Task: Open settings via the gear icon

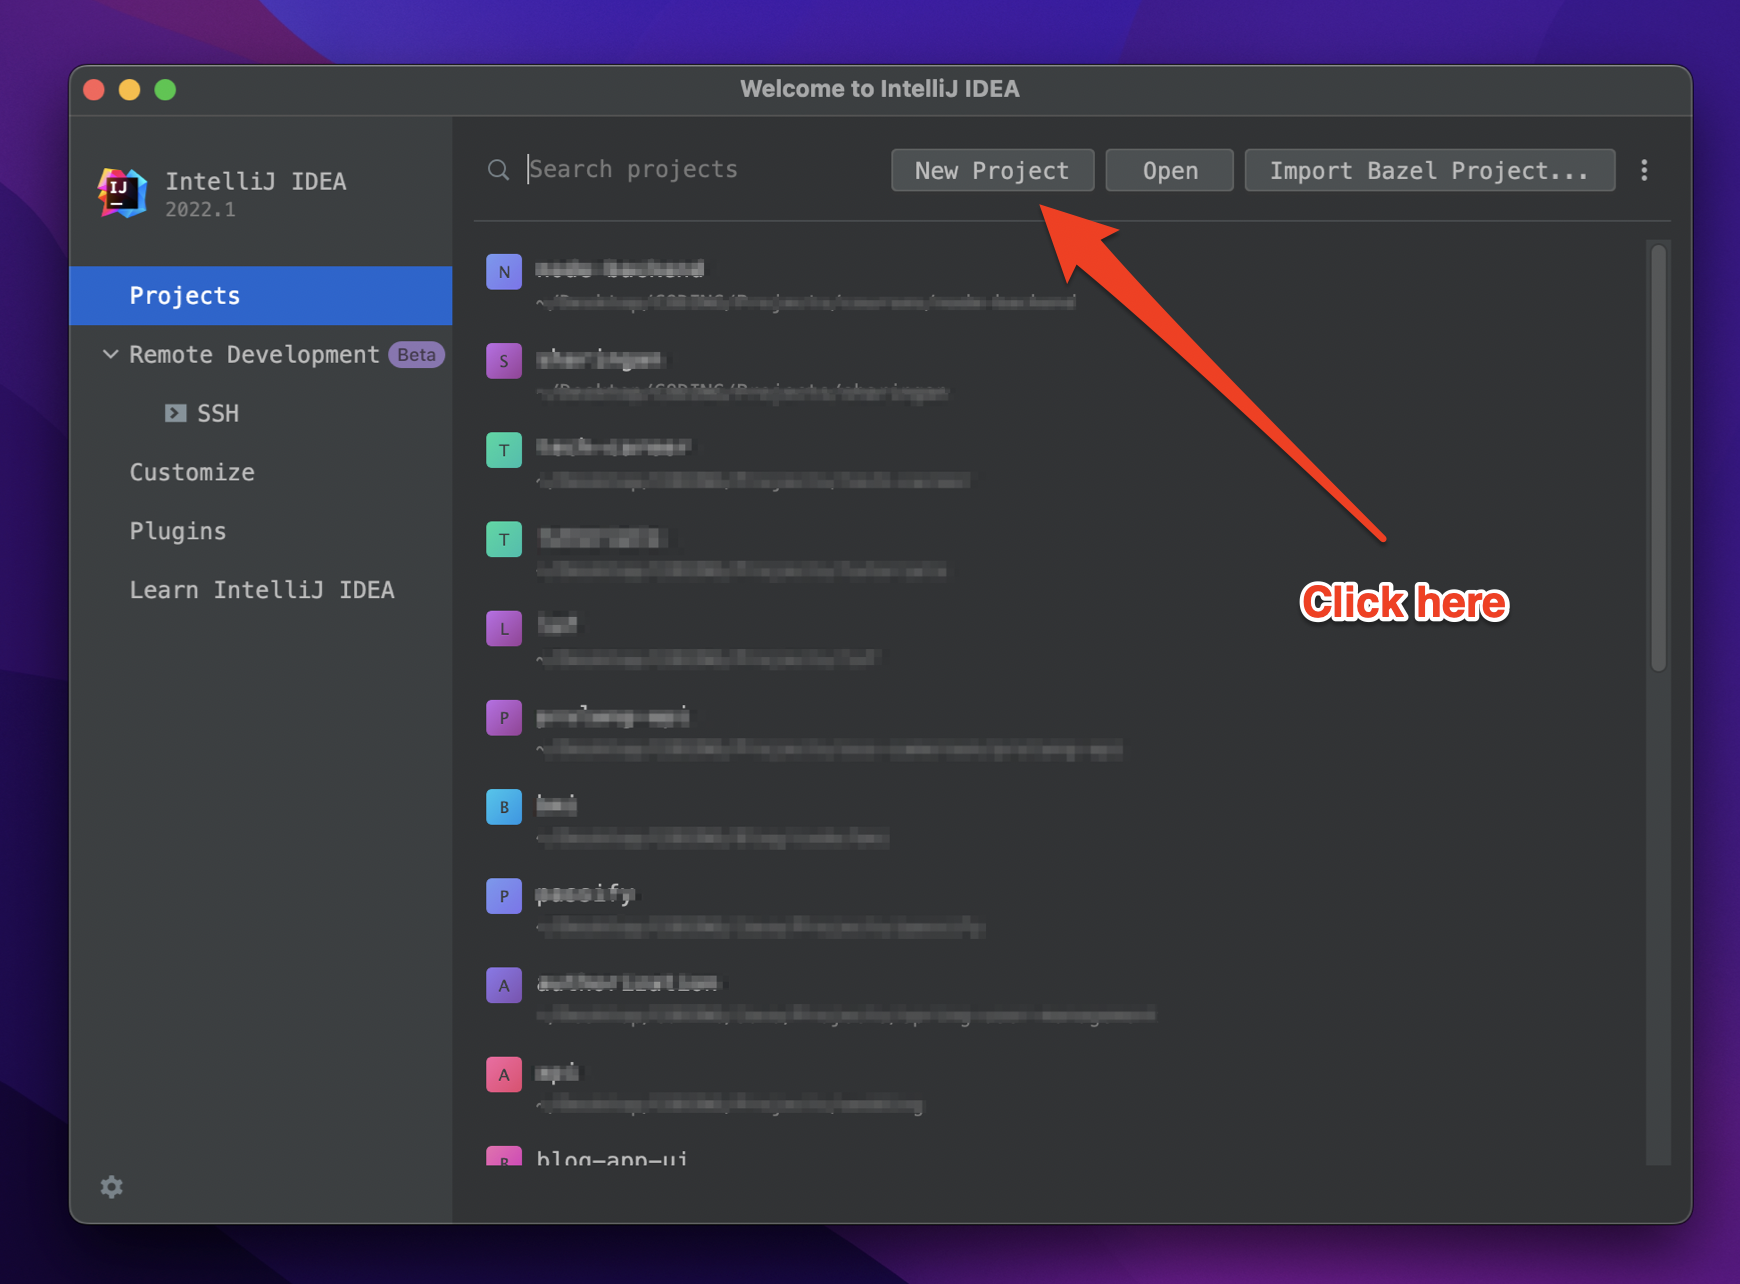Action: (x=111, y=1187)
